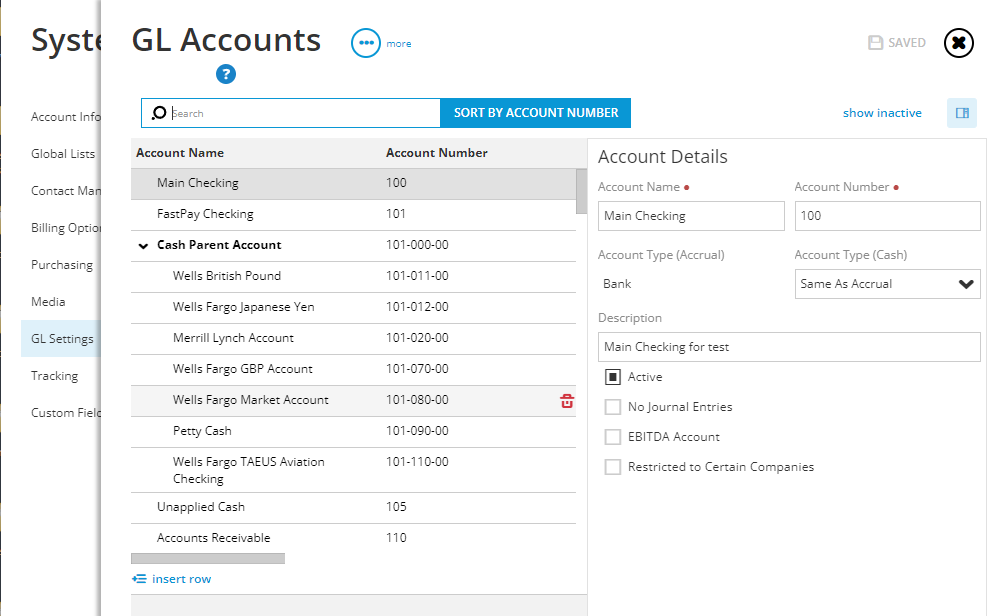
Task: Click the circular X close icon
Action: tap(957, 43)
